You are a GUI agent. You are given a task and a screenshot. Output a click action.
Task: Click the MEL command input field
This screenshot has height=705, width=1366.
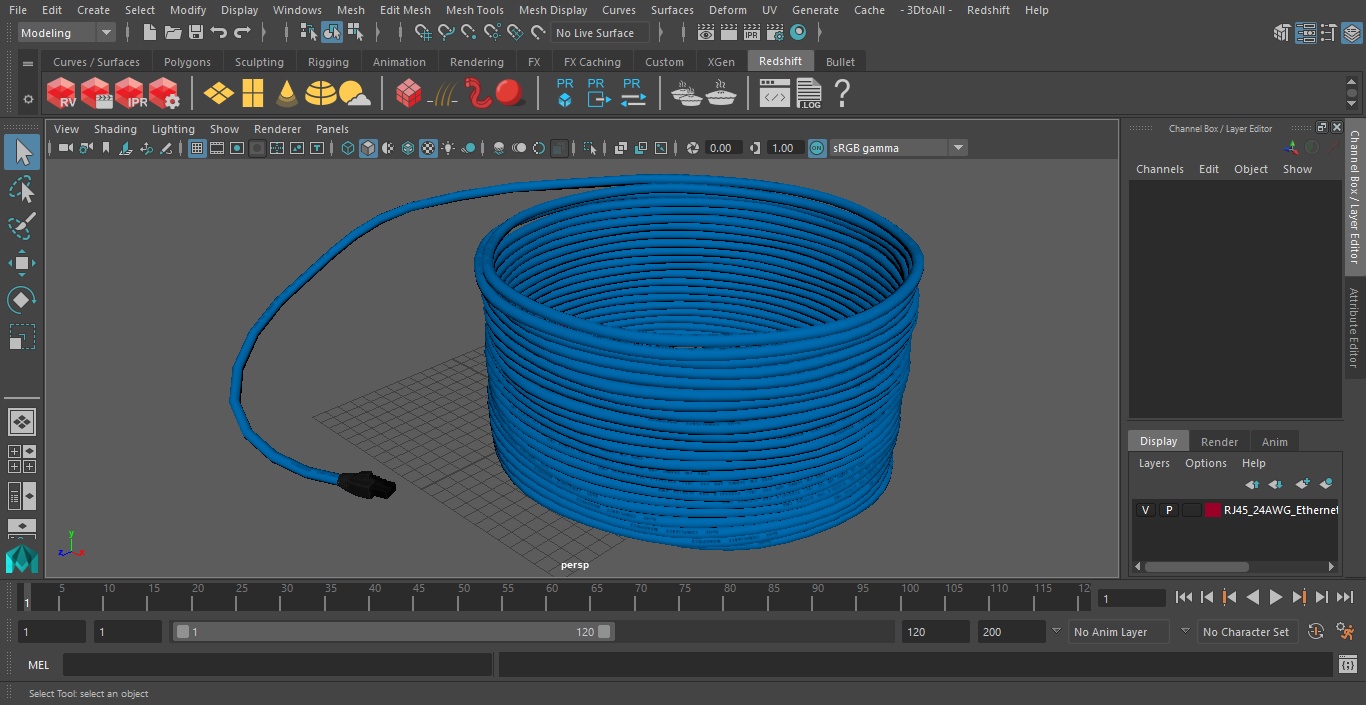(277, 665)
